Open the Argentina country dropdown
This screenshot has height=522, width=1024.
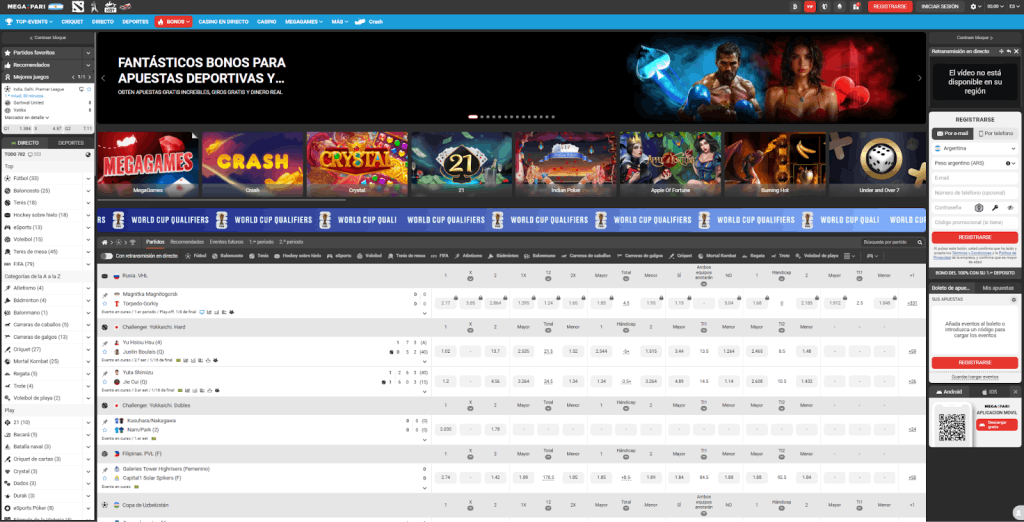[x=974, y=147]
